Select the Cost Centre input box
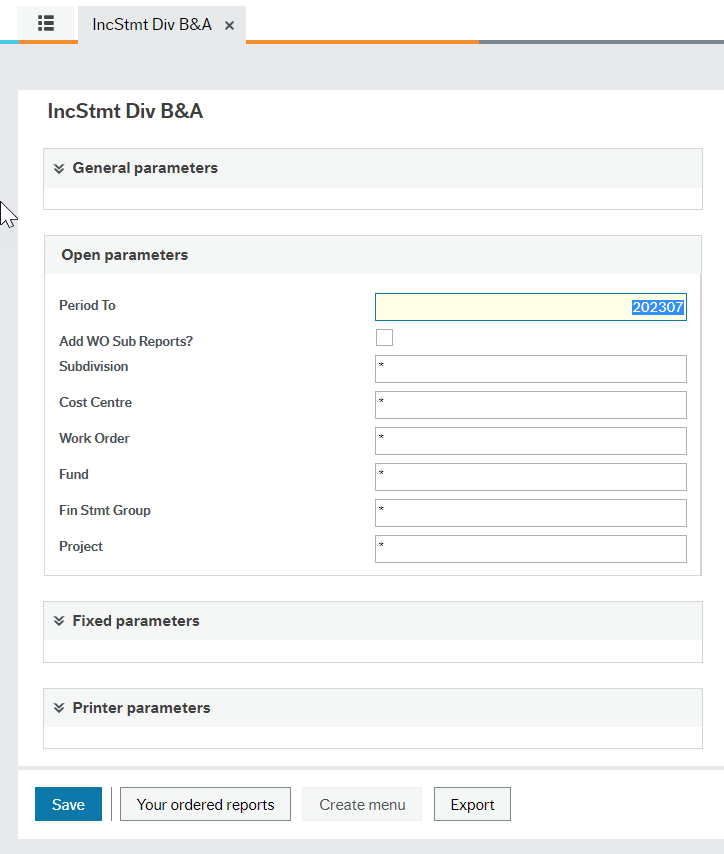 click(x=530, y=405)
